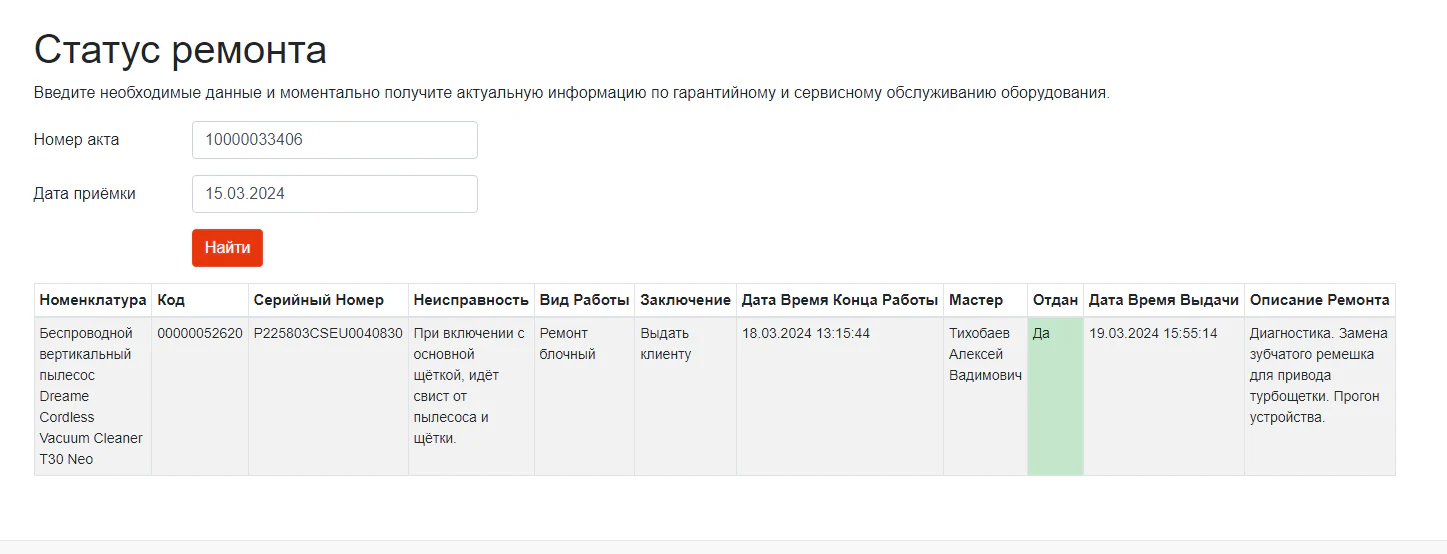Select the Дата Время Конца Работы header

point(840,300)
